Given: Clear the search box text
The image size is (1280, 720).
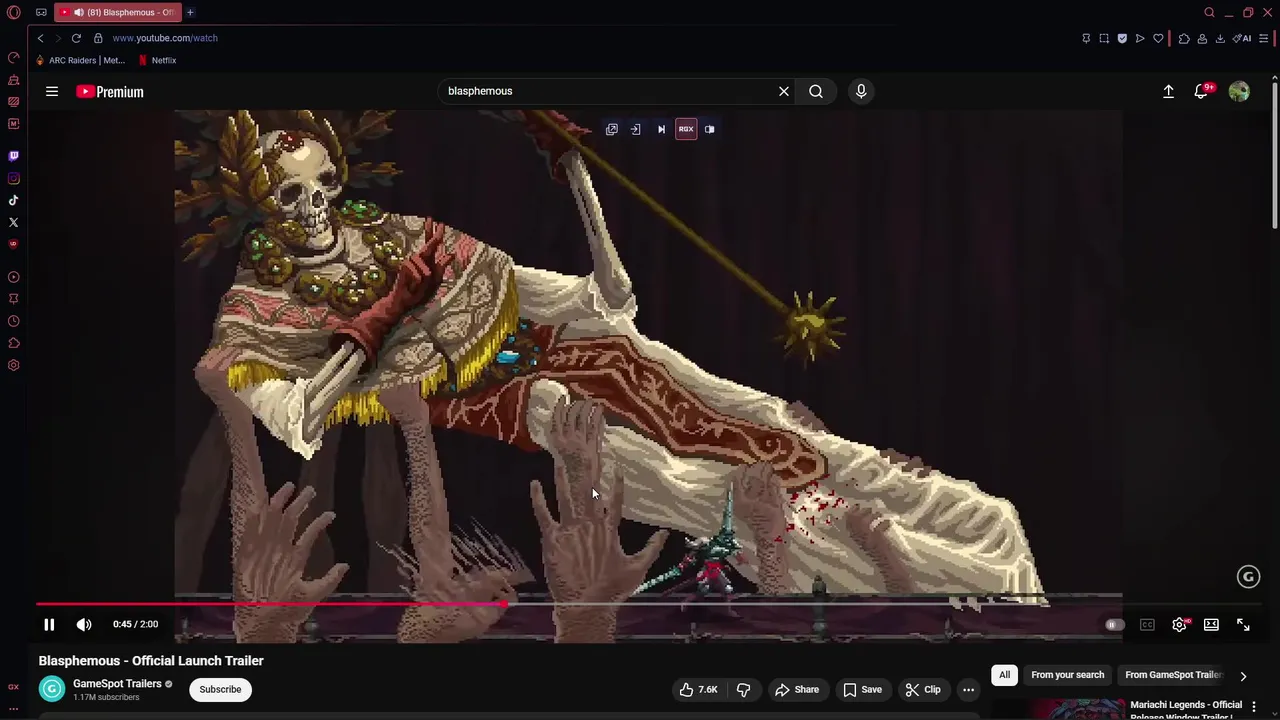Looking at the screenshot, I should (784, 91).
